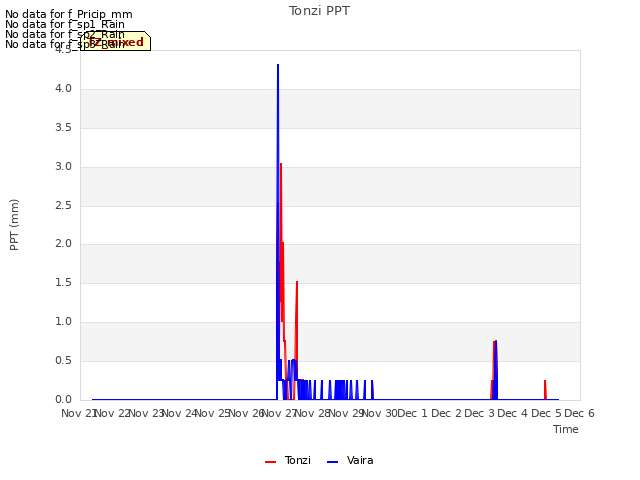Click the tallest blue Vaira peak near 4.3
The image size is (640, 480).
[278, 65]
